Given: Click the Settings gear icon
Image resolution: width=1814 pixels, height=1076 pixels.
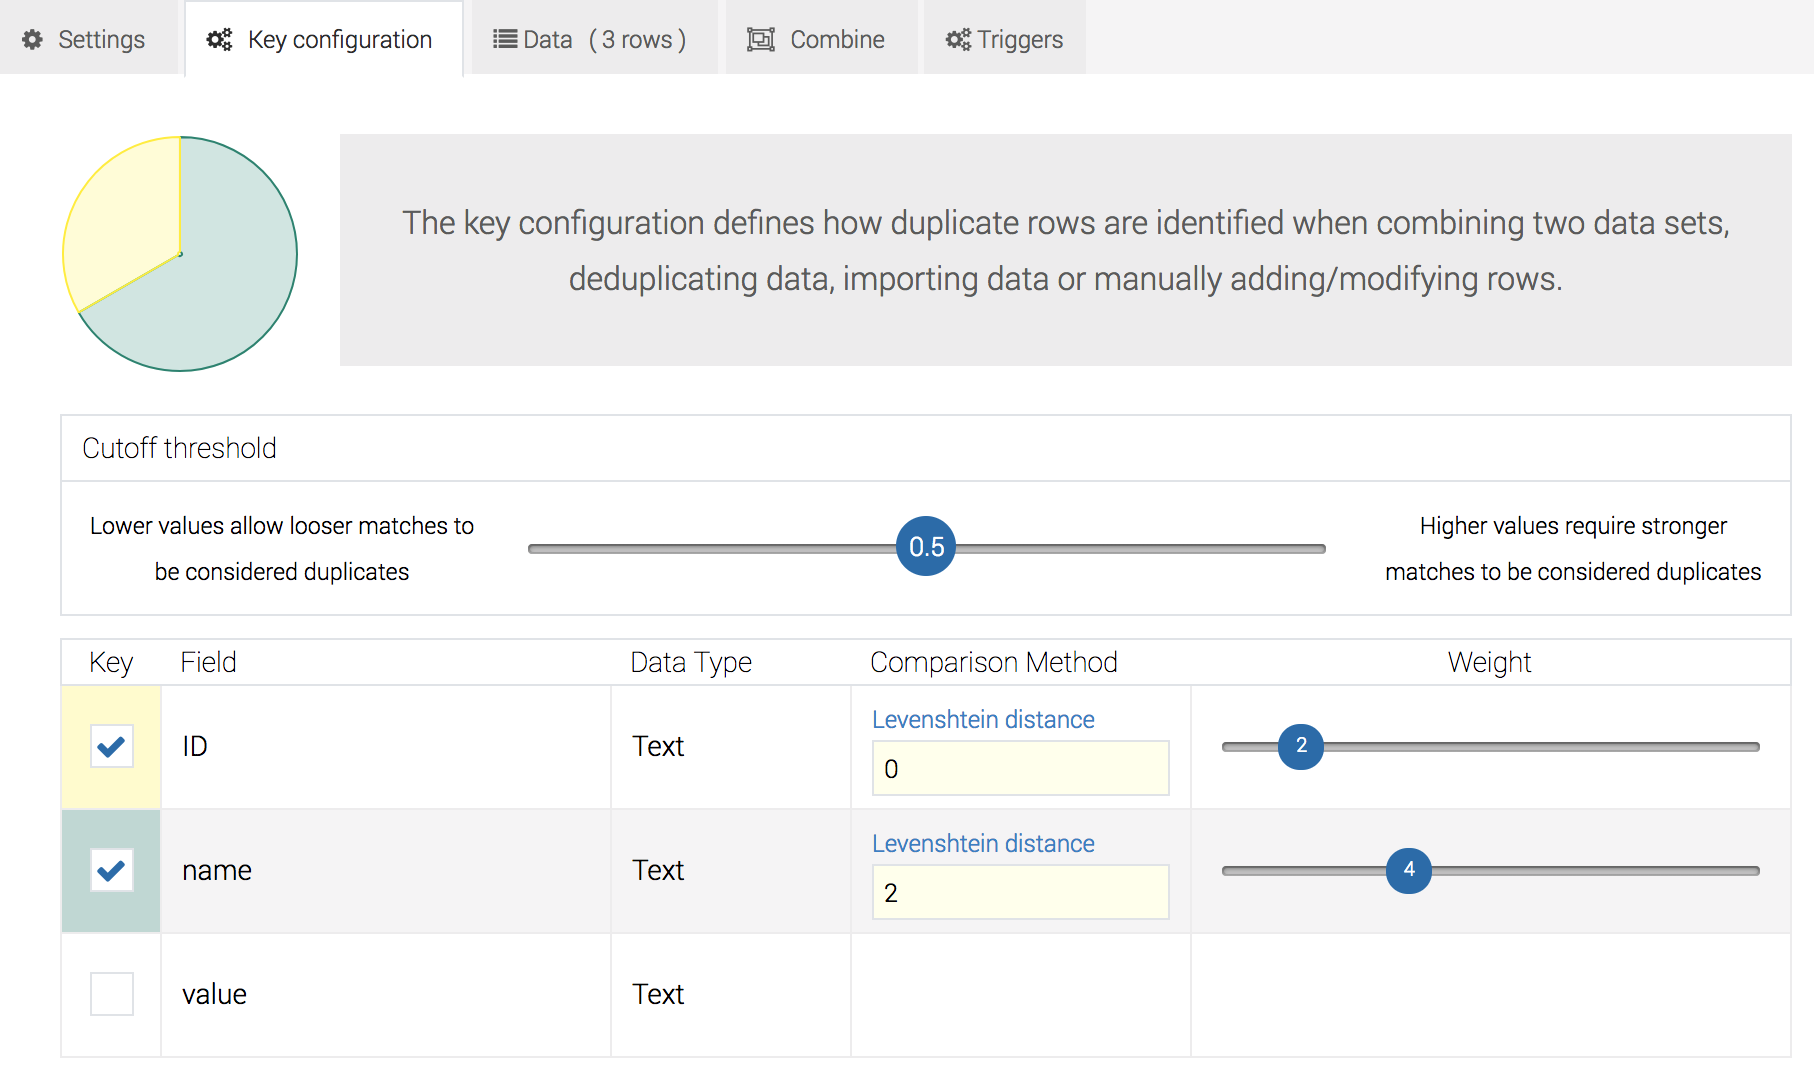Looking at the screenshot, I should tap(33, 40).
